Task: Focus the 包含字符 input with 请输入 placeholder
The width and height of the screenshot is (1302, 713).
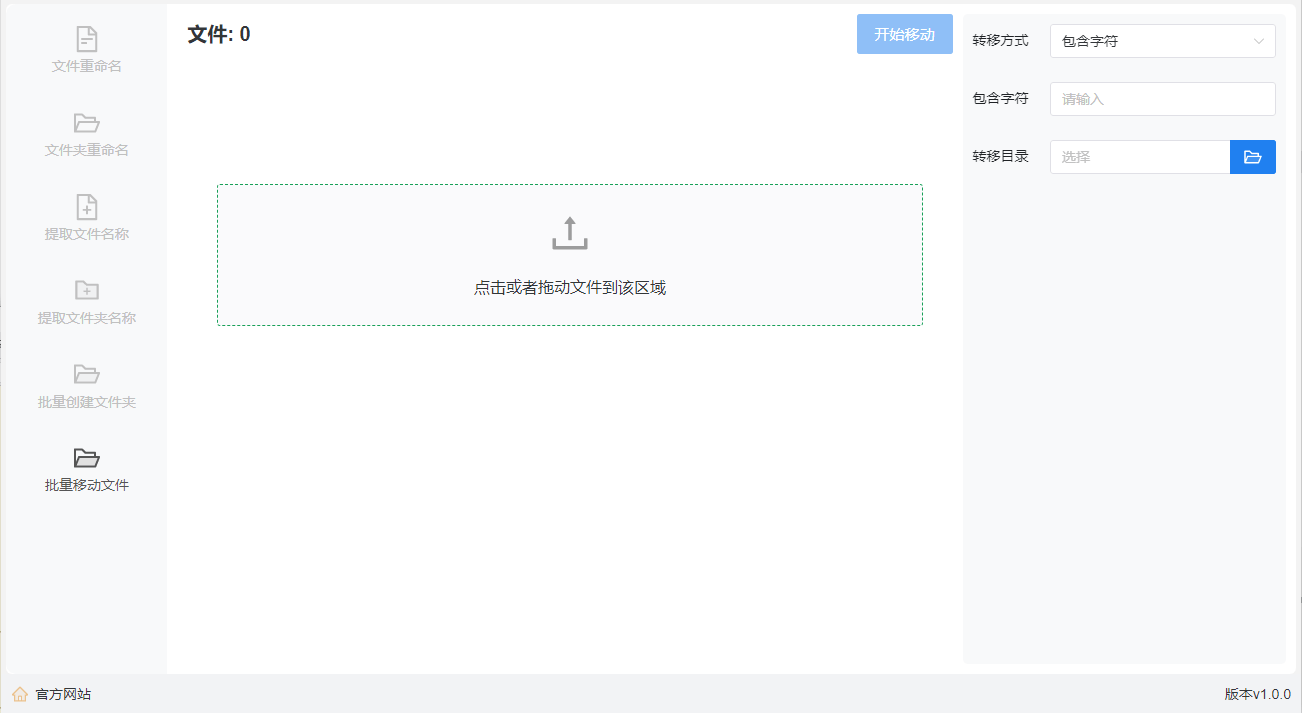Action: click(1162, 99)
